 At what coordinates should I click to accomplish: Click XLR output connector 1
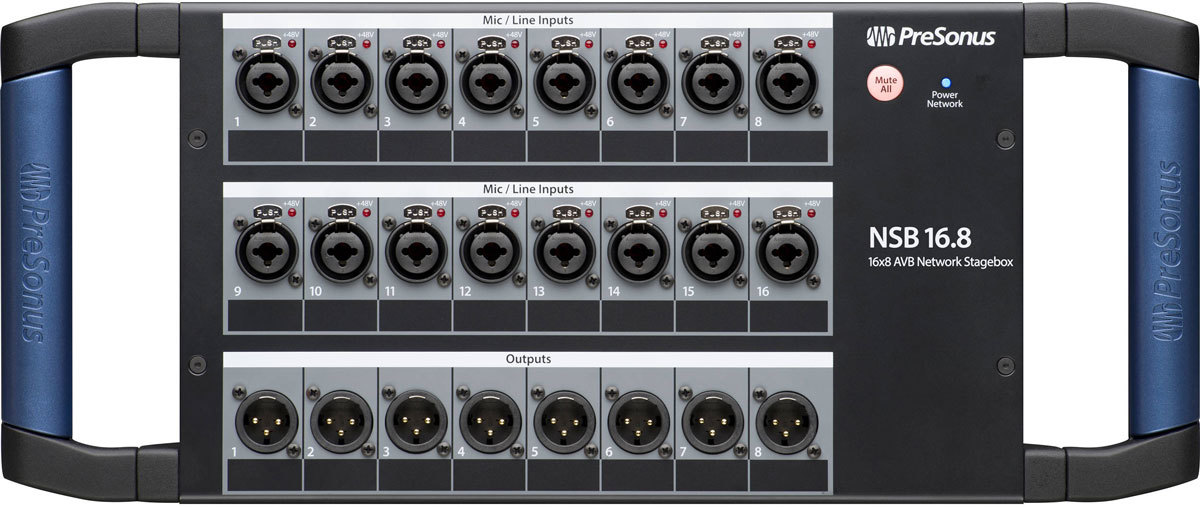(266, 421)
